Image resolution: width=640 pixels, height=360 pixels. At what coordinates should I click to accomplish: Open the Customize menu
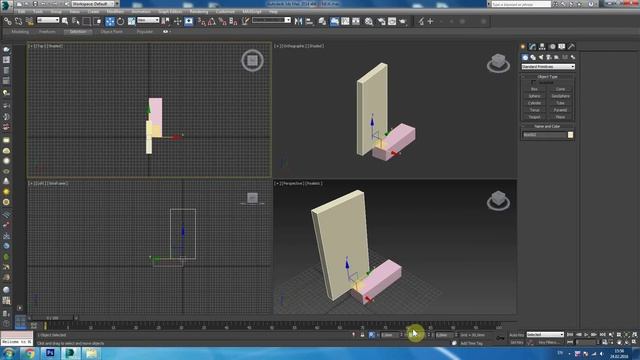[225, 12]
